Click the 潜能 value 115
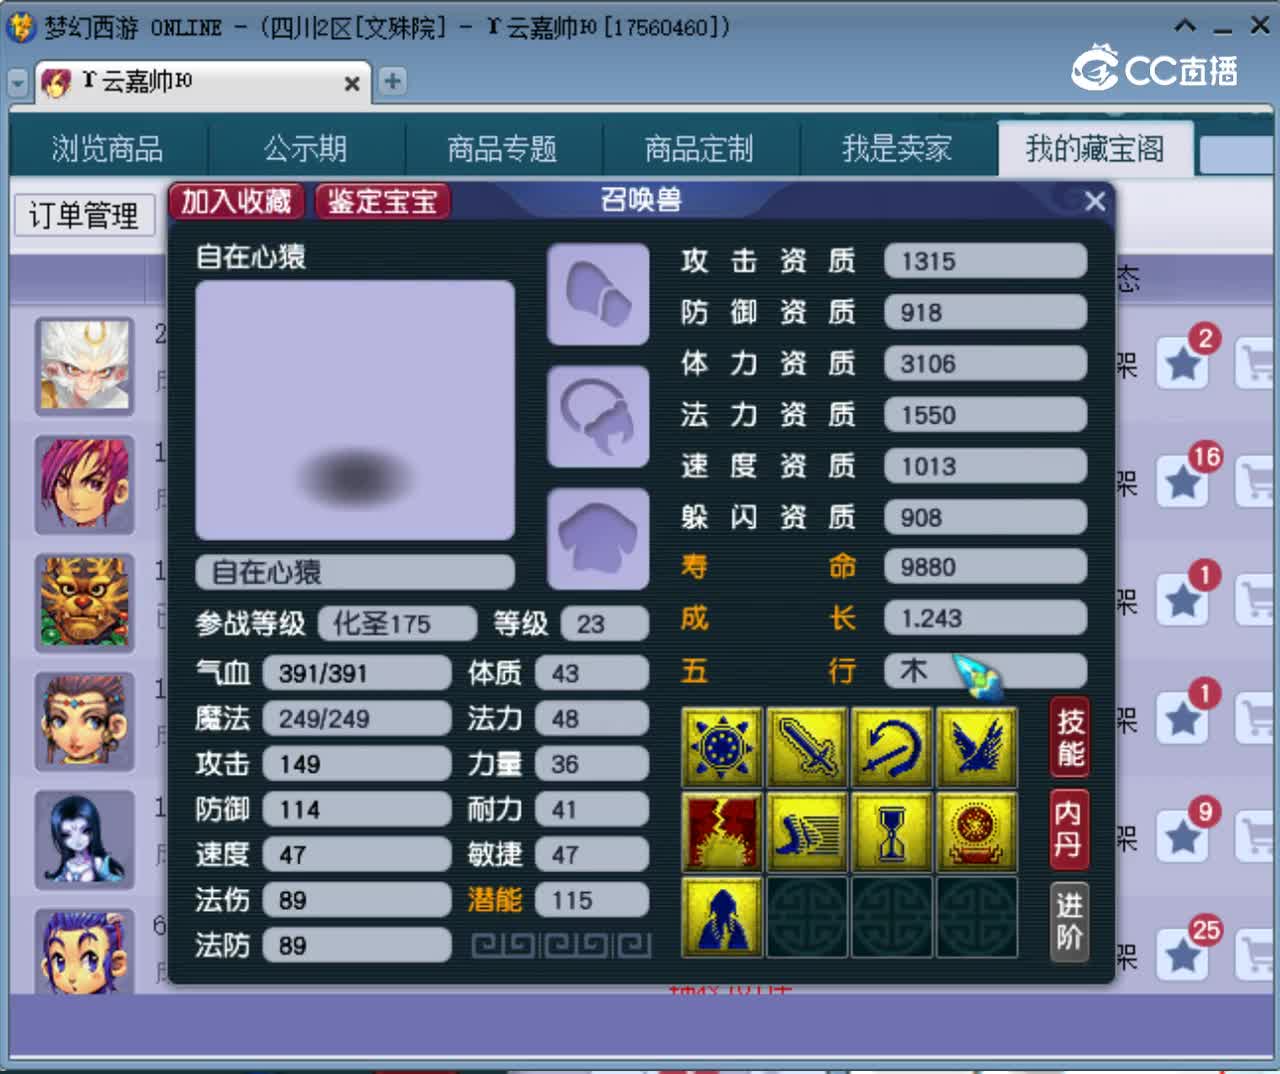This screenshot has width=1280, height=1074. click(592, 900)
